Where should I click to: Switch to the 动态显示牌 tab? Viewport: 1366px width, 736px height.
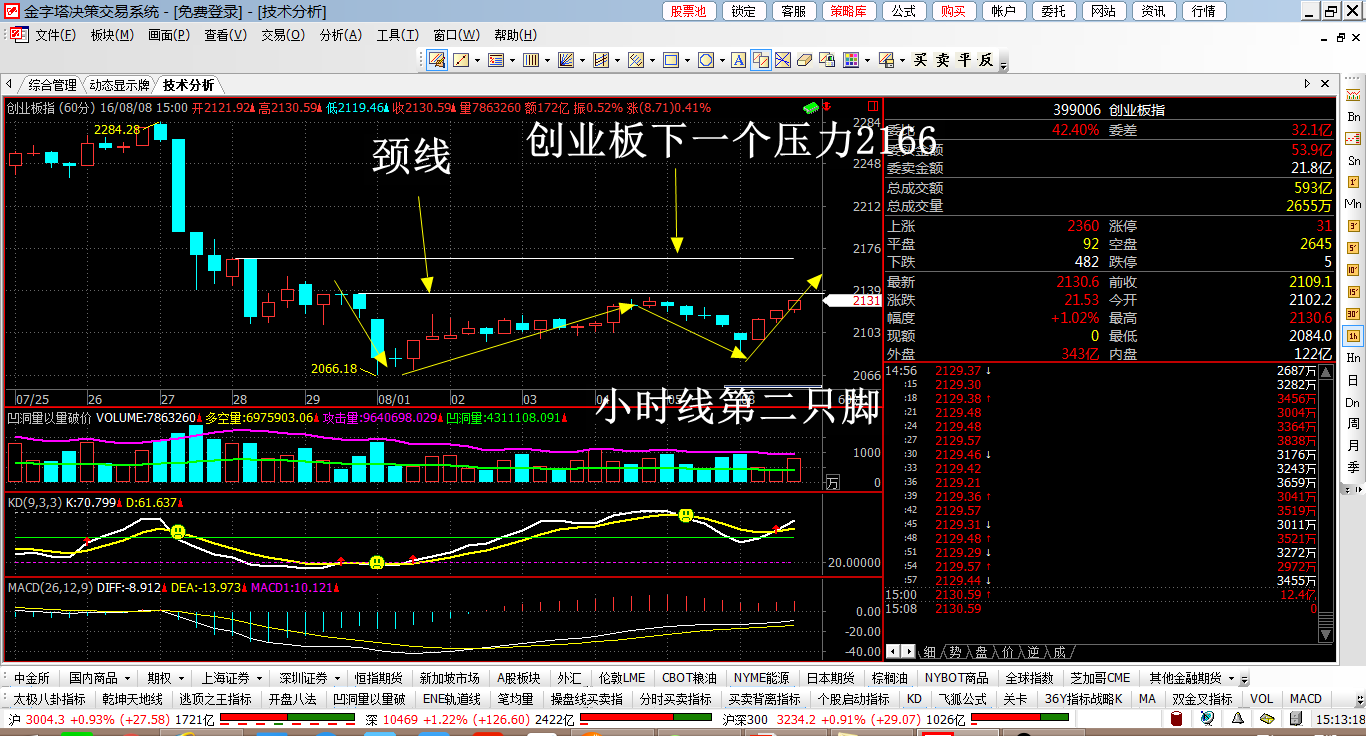point(119,85)
